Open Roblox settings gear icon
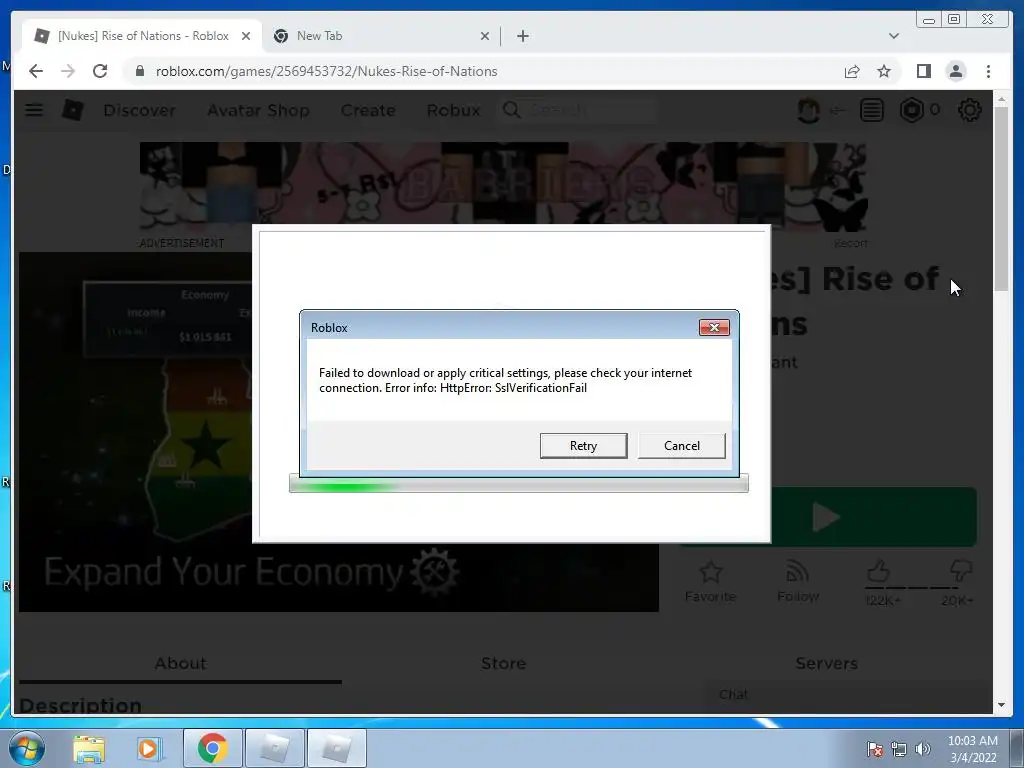Viewport: 1024px width, 768px height. [969, 110]
